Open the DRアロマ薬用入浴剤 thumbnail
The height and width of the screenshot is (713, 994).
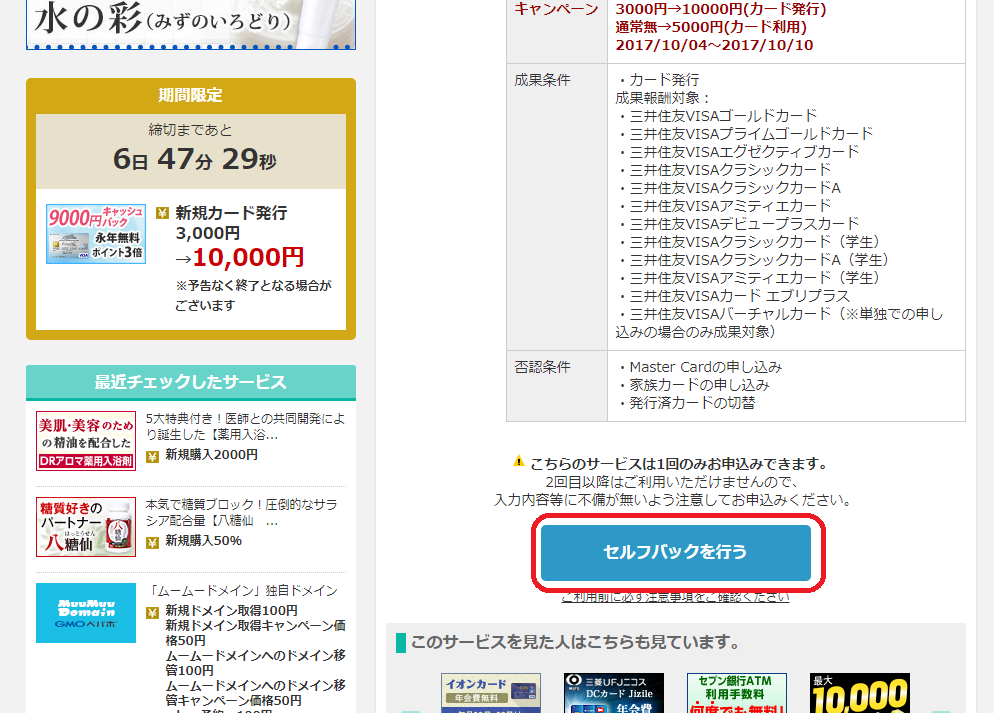tap(86, 441)
